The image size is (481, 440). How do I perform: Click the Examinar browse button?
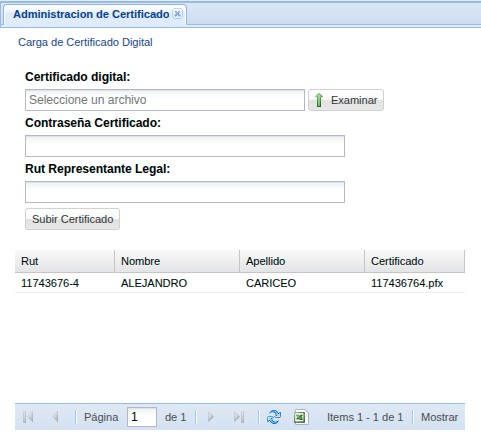coord(346,100)
